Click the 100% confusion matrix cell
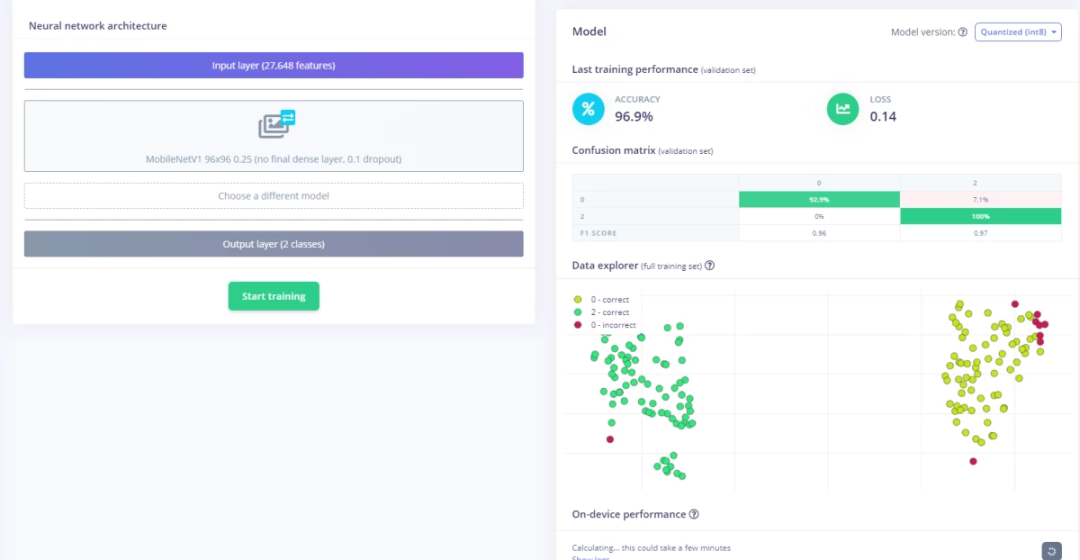 (x=980, y=216)
